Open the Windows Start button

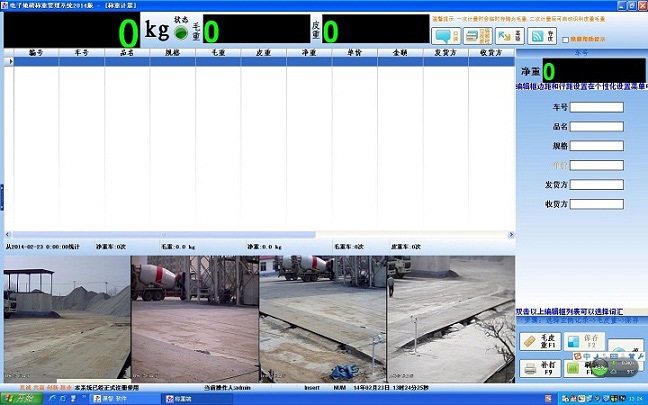coord(20,398)
